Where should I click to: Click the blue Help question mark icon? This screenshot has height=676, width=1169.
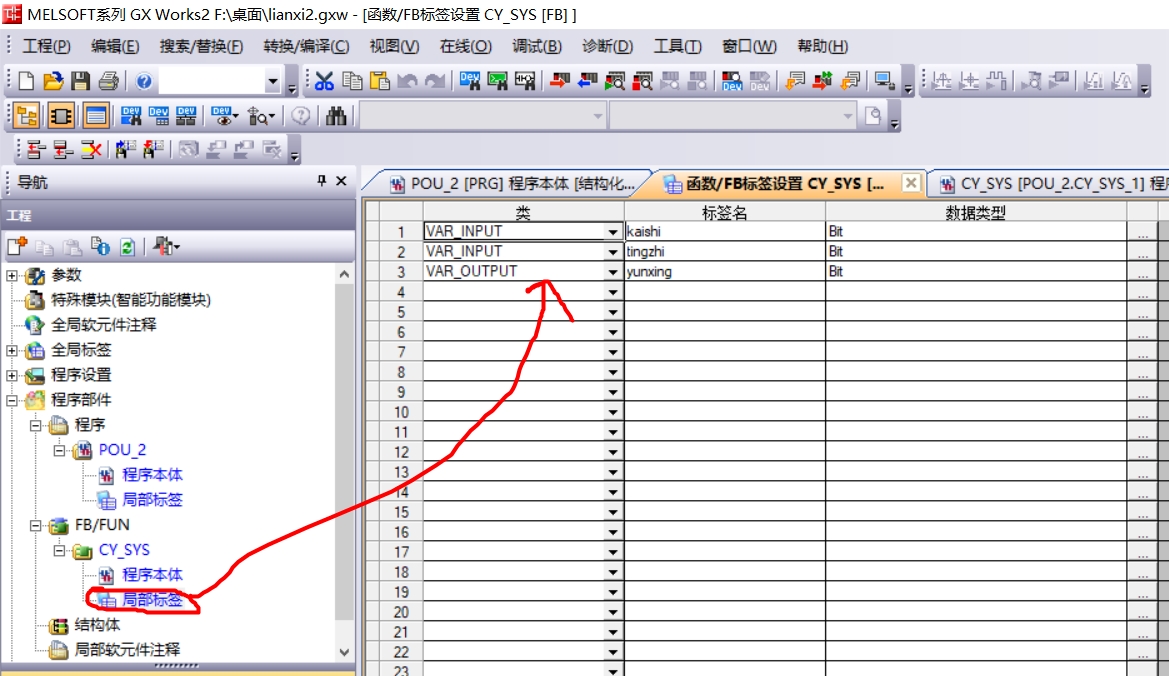143,81
